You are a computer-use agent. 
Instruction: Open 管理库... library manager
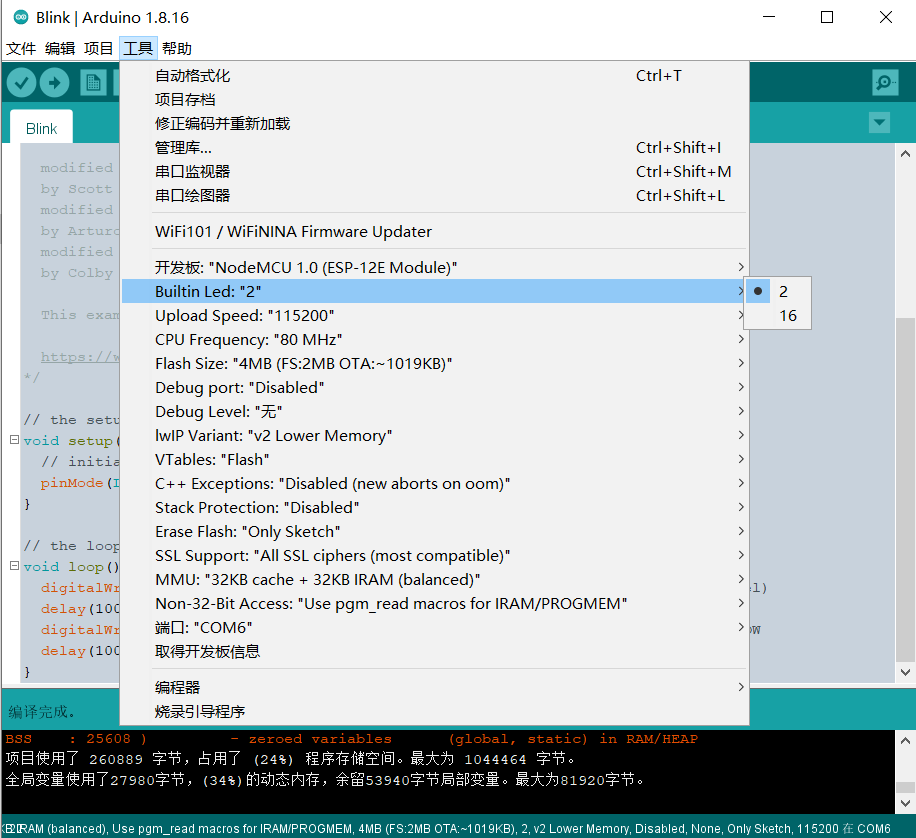pos(435,147)
